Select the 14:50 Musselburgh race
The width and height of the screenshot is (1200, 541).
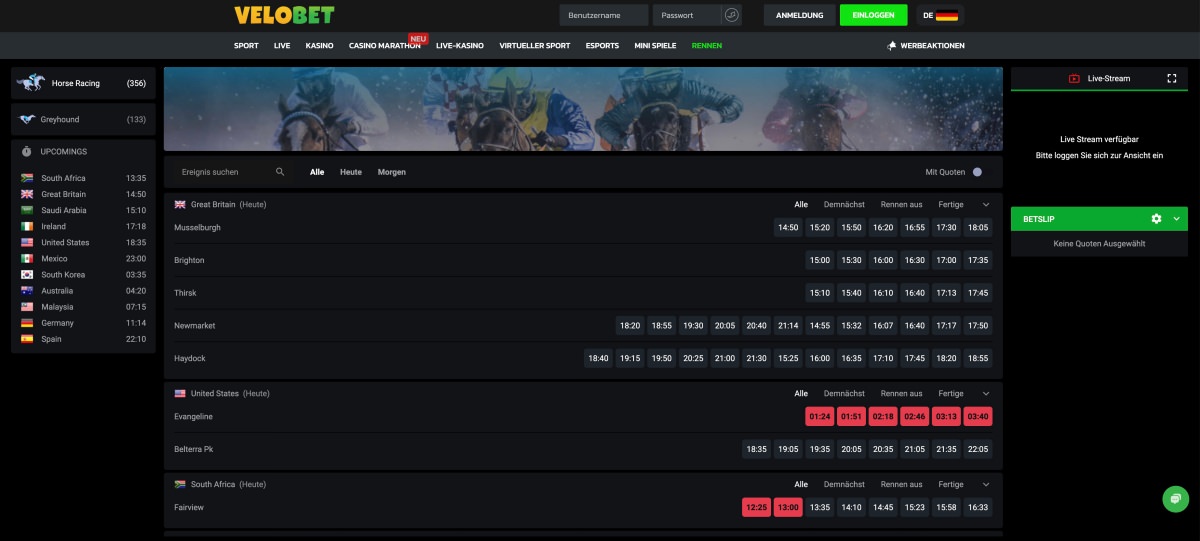click(x=788, y=228)
